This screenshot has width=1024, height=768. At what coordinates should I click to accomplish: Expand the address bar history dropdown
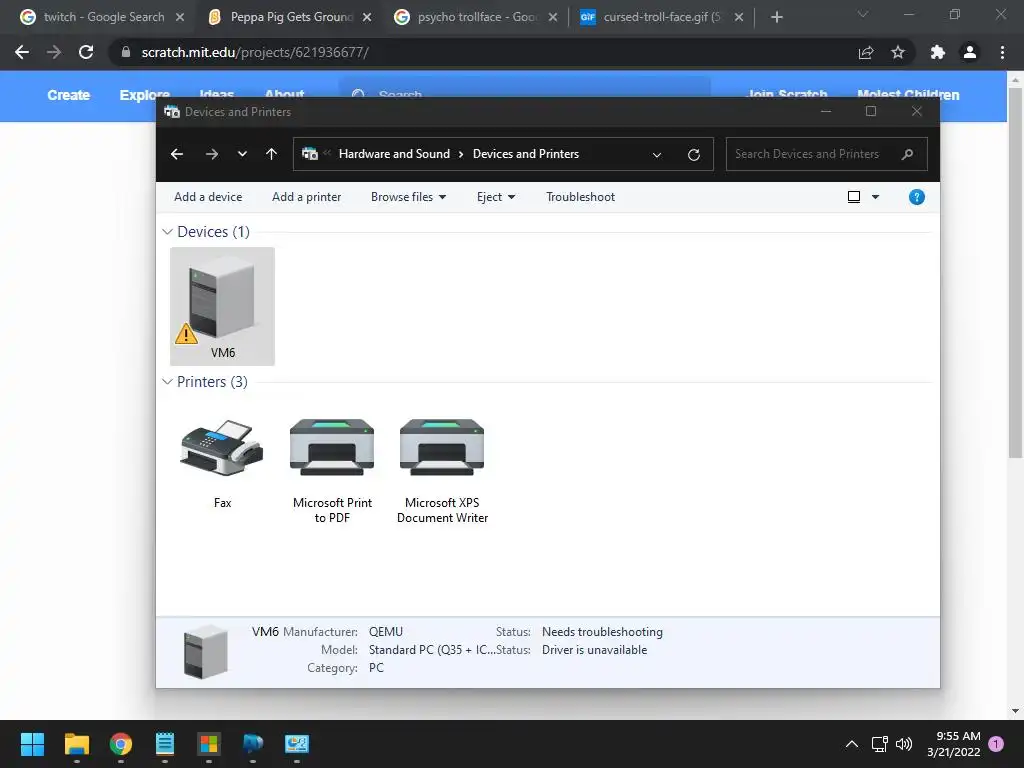click(x=657, y=155)
